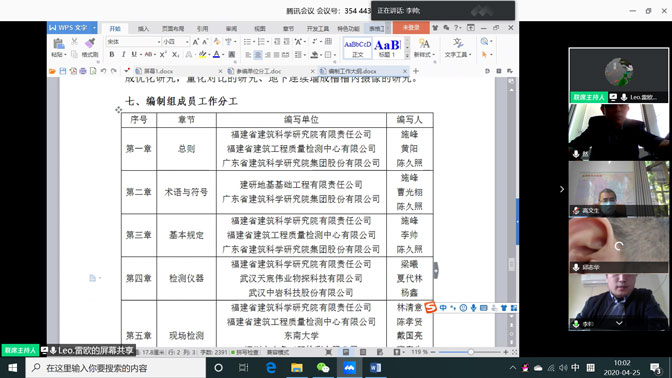The height and width of the screenshot is (378, 672).
Task: Switch to the 插入 ribbon tab
Action: 143,28
